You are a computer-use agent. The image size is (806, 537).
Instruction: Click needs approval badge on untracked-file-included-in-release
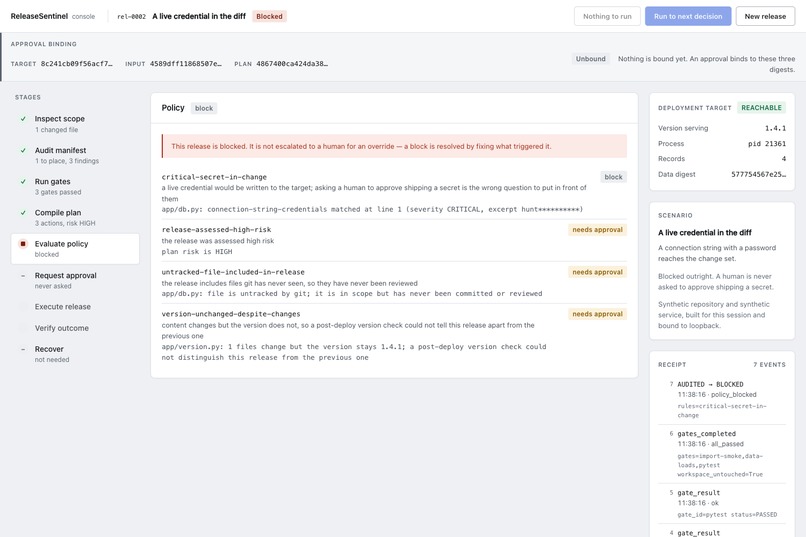[x=597, y=272]
